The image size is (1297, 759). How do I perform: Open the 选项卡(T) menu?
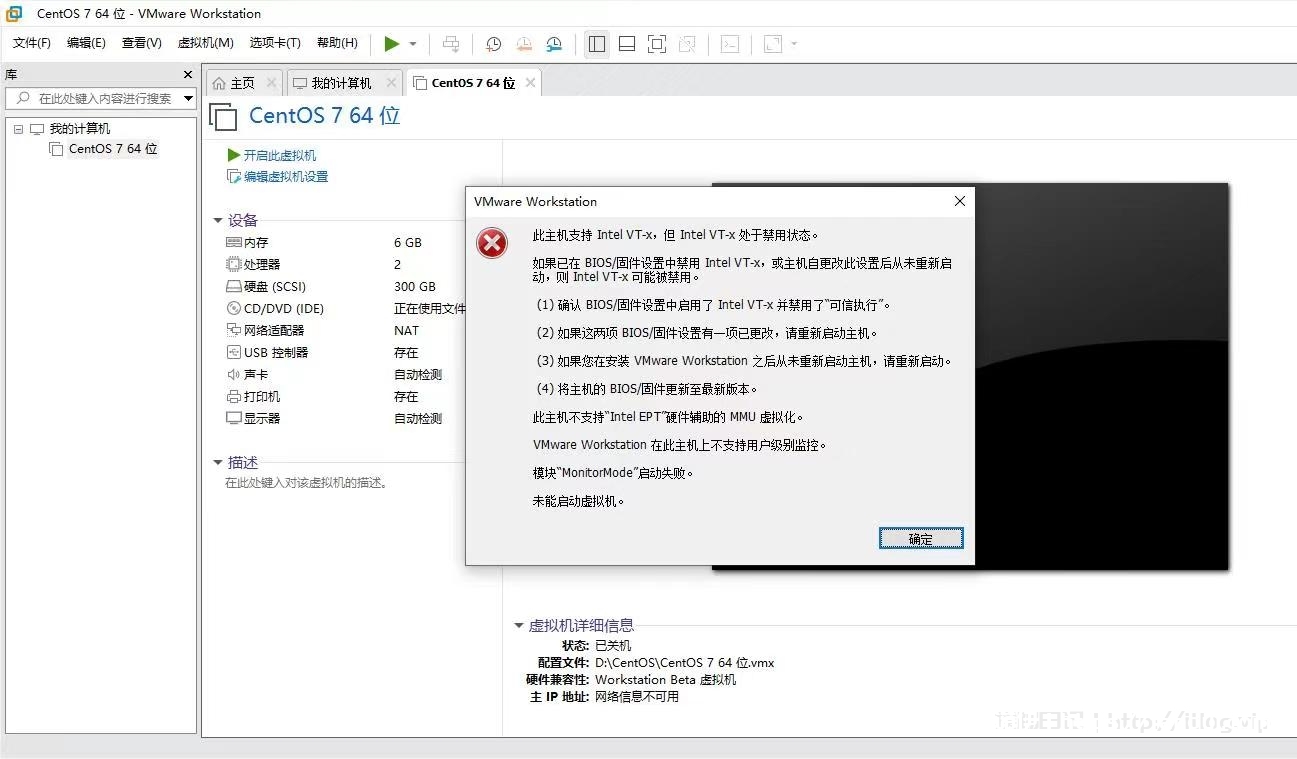275,43
